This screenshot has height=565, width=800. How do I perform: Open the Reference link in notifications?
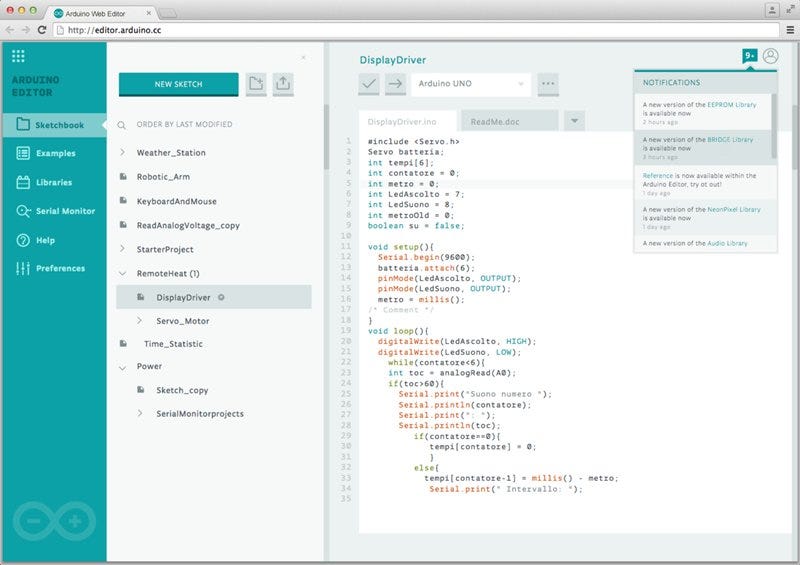pos(657,176)
